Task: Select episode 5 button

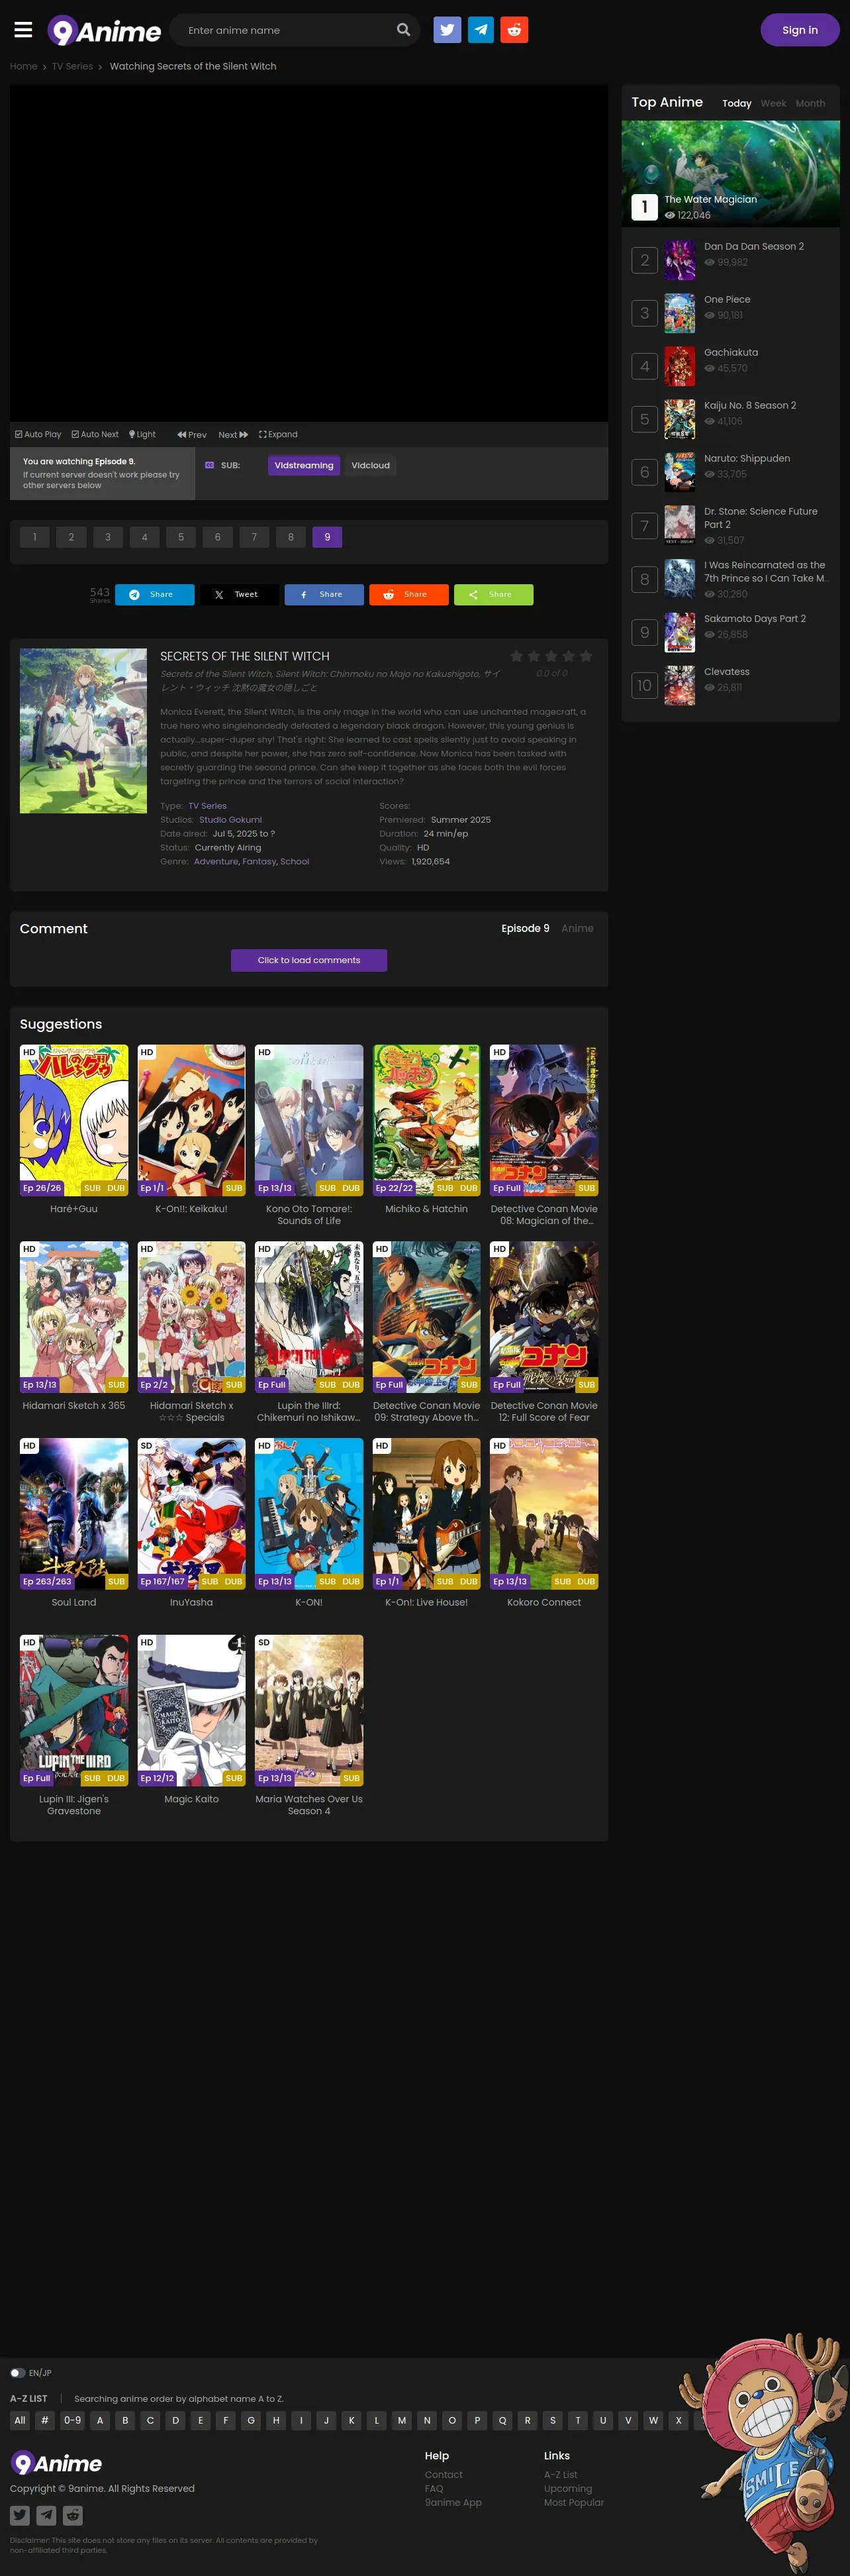Action: (181, 537)
